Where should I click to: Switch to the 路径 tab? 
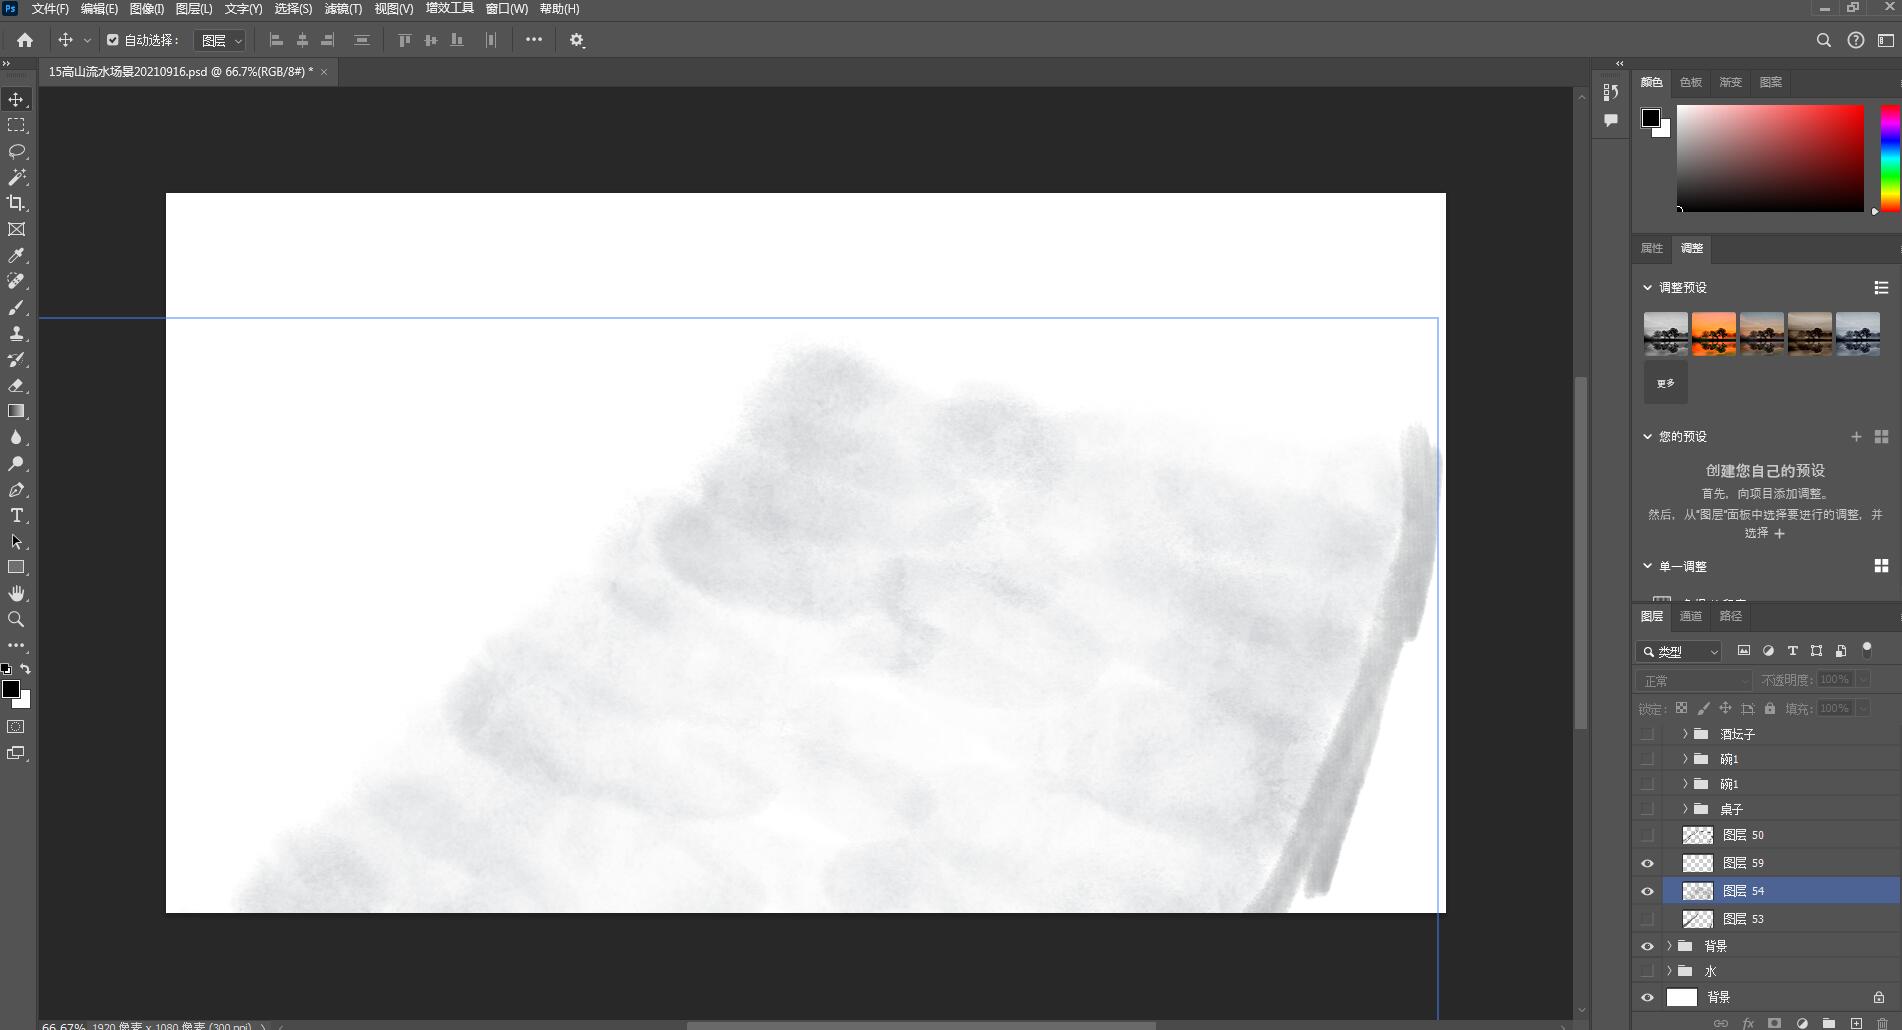(1731, 616)
